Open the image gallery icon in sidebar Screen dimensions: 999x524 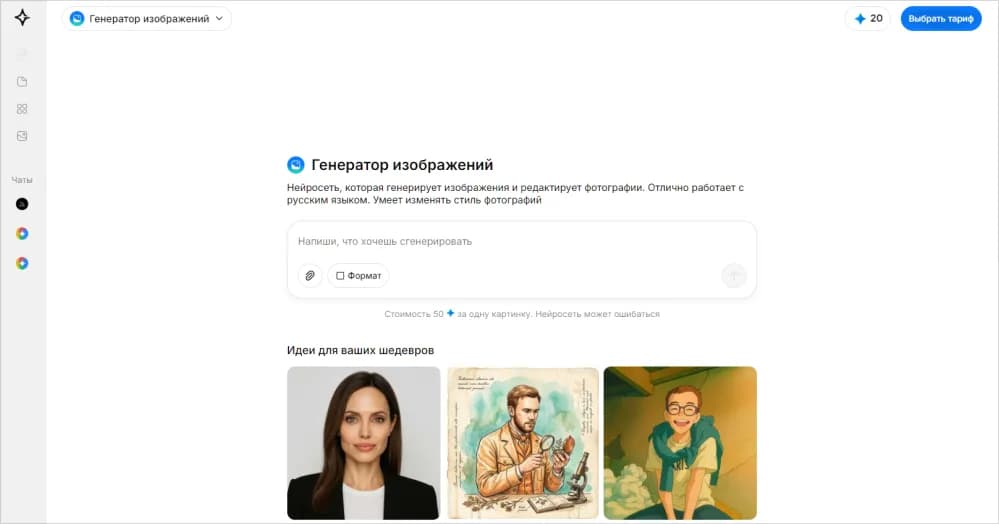point(22,136)
